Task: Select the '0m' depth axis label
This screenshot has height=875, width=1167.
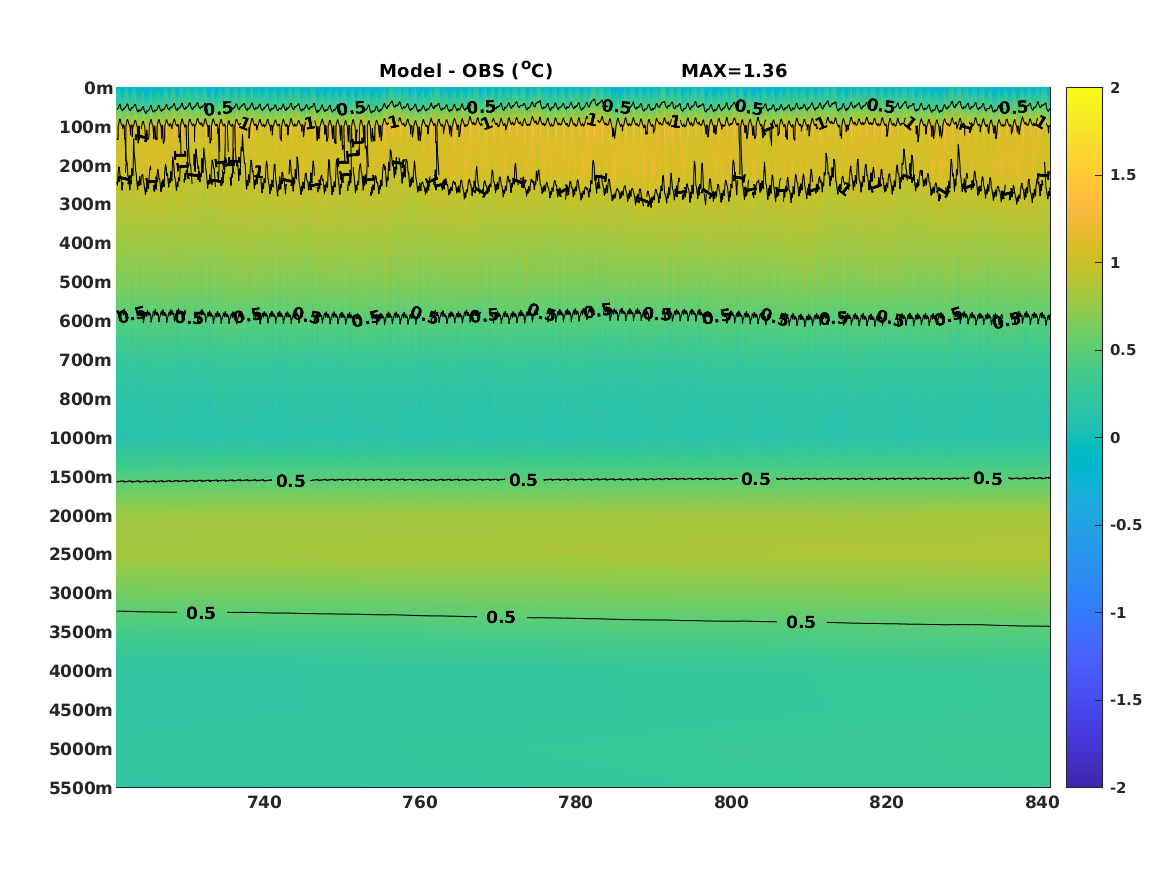Action: pyautogui.click(x=98, y=89)
